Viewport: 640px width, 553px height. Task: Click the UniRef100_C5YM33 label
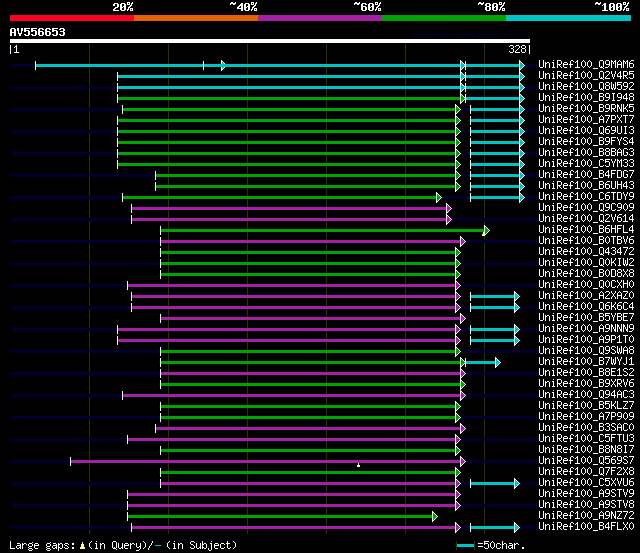pos(586,163)
